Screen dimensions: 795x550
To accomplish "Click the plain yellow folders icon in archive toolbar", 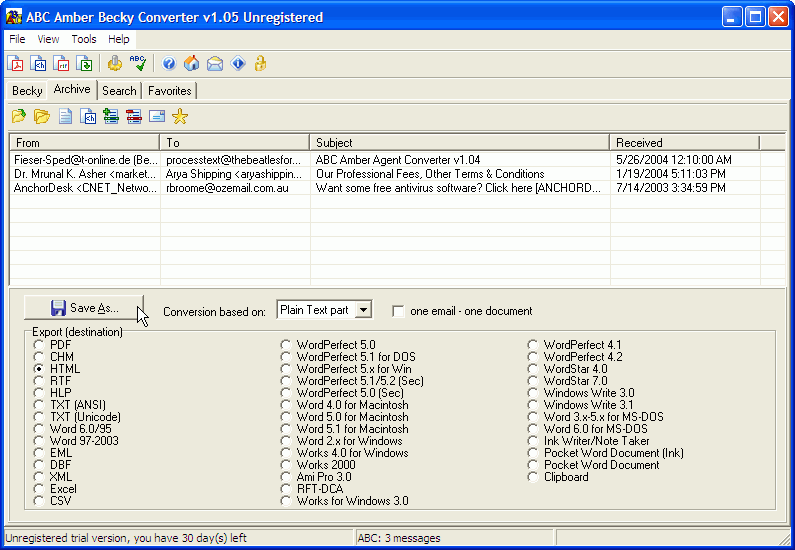I will coord(42,116).
